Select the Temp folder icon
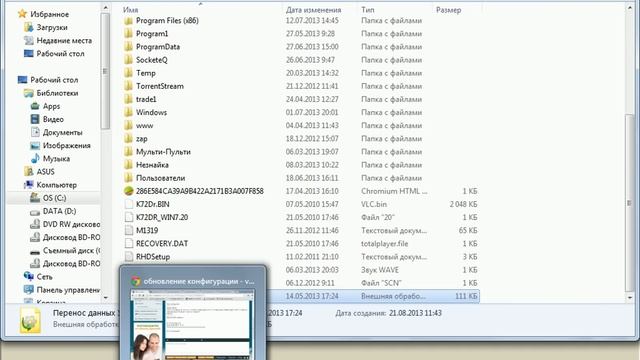Image resolution: width=640 pixels, height=360 pixels. 129,73
